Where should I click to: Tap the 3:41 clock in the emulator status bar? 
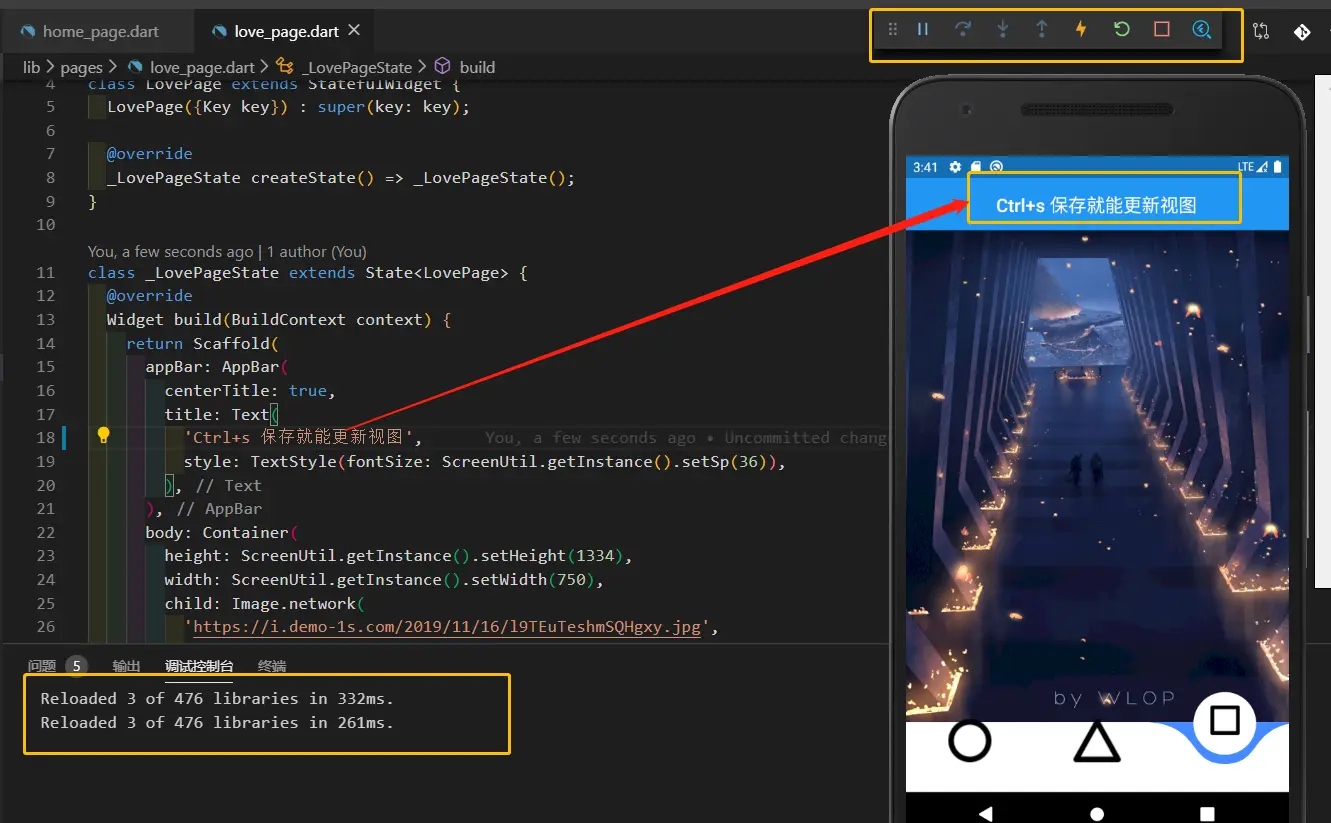925,167
